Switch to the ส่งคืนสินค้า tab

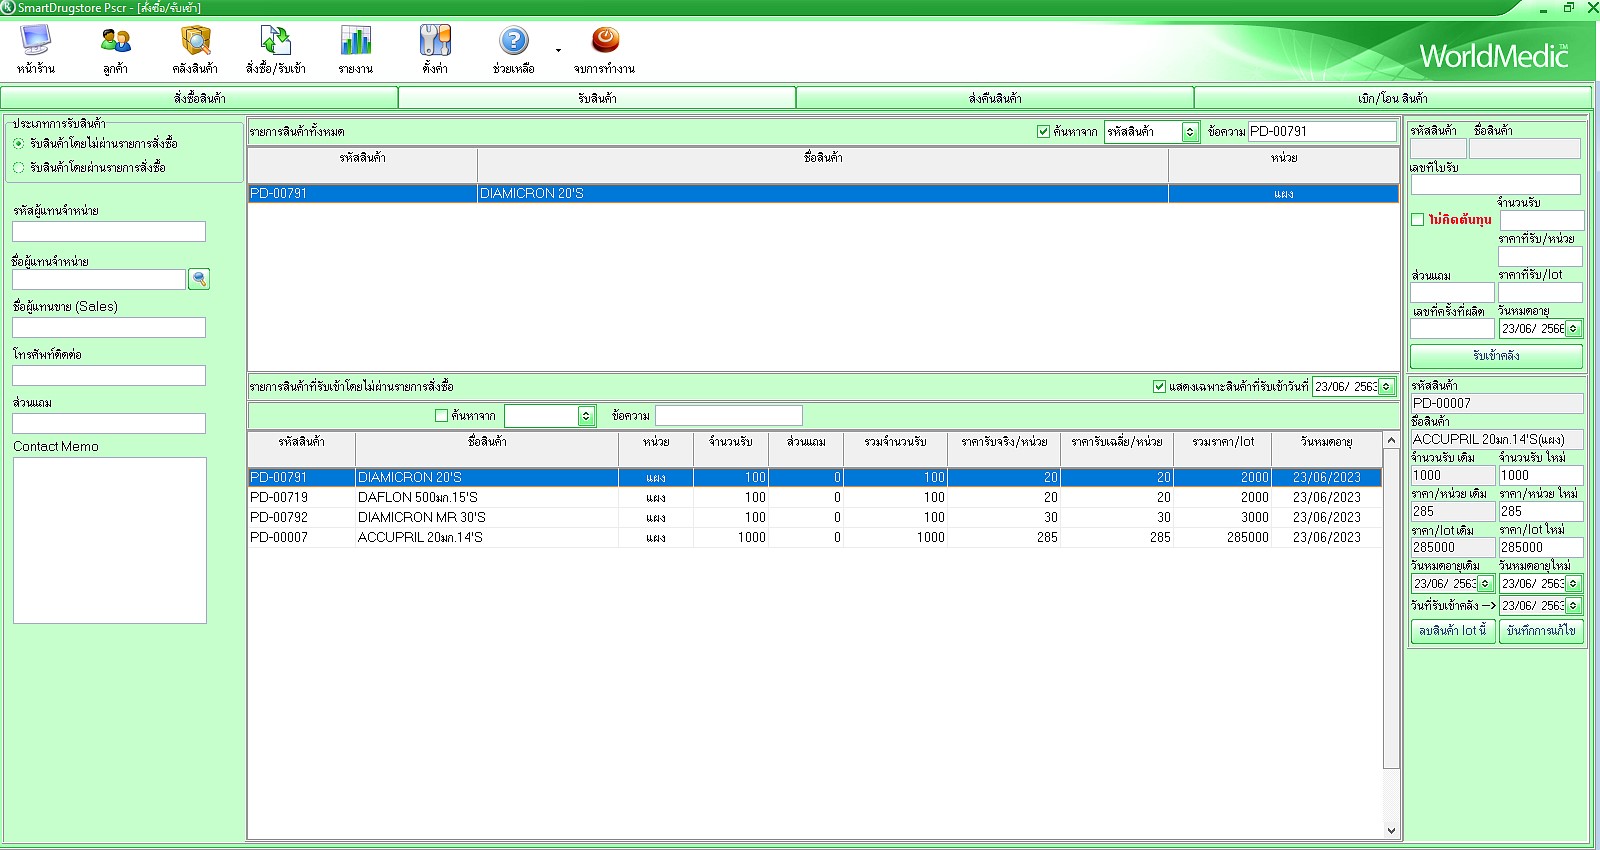[x=995, y=98]
